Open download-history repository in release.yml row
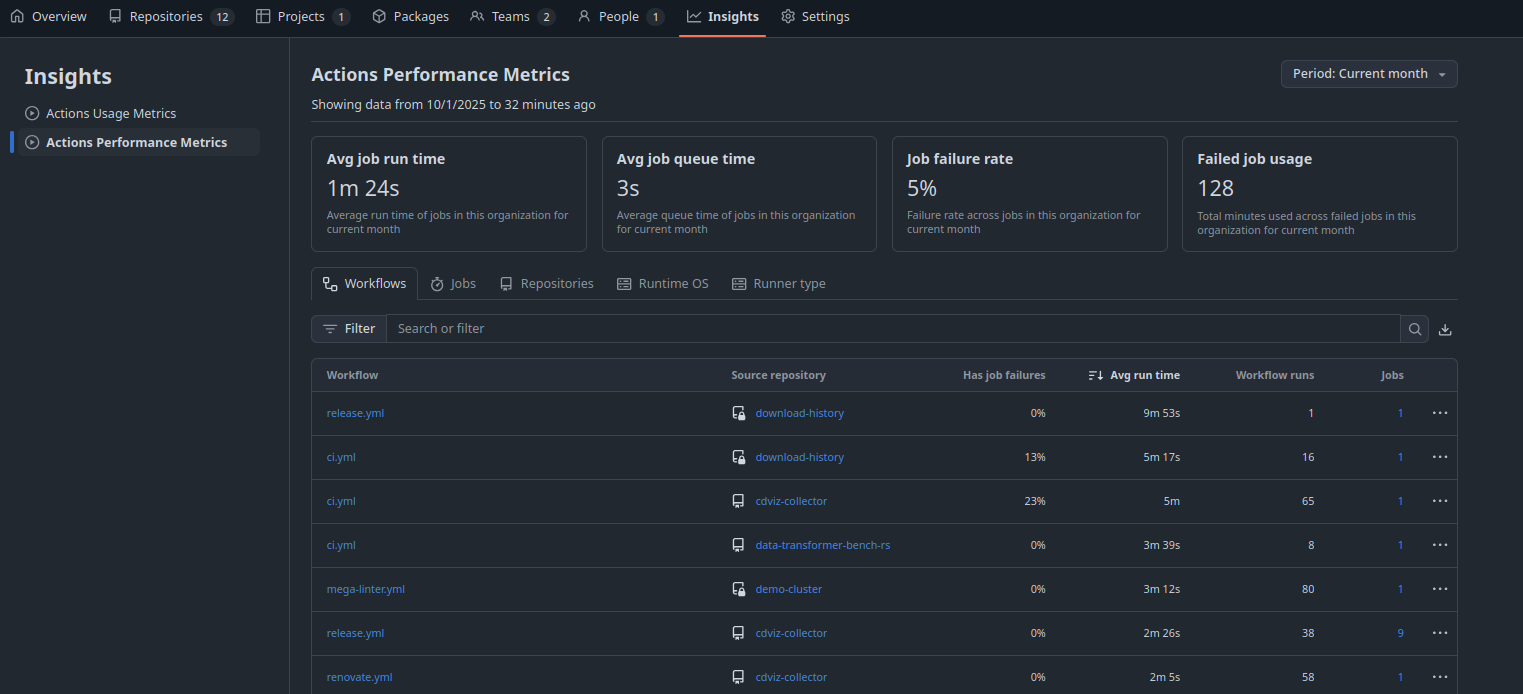This screenshot has height=694, width=1523. (800, 413)
